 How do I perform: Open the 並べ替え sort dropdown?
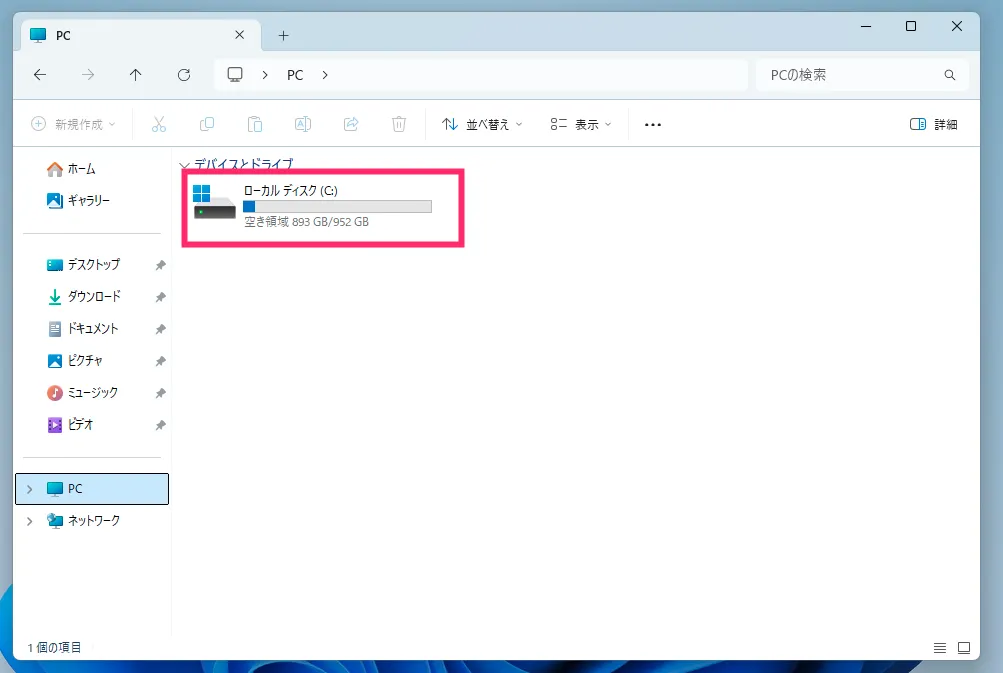482,124
